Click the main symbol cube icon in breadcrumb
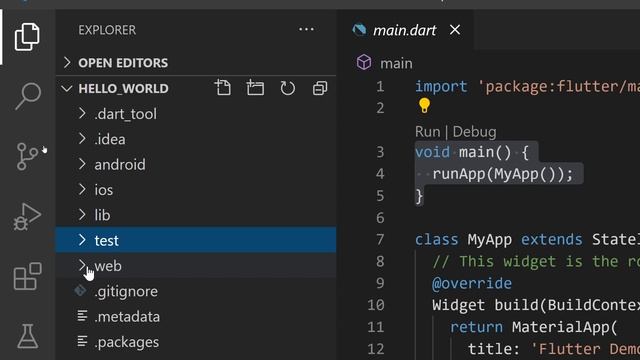Screen dimensions: 640x360 coord(364,63)
